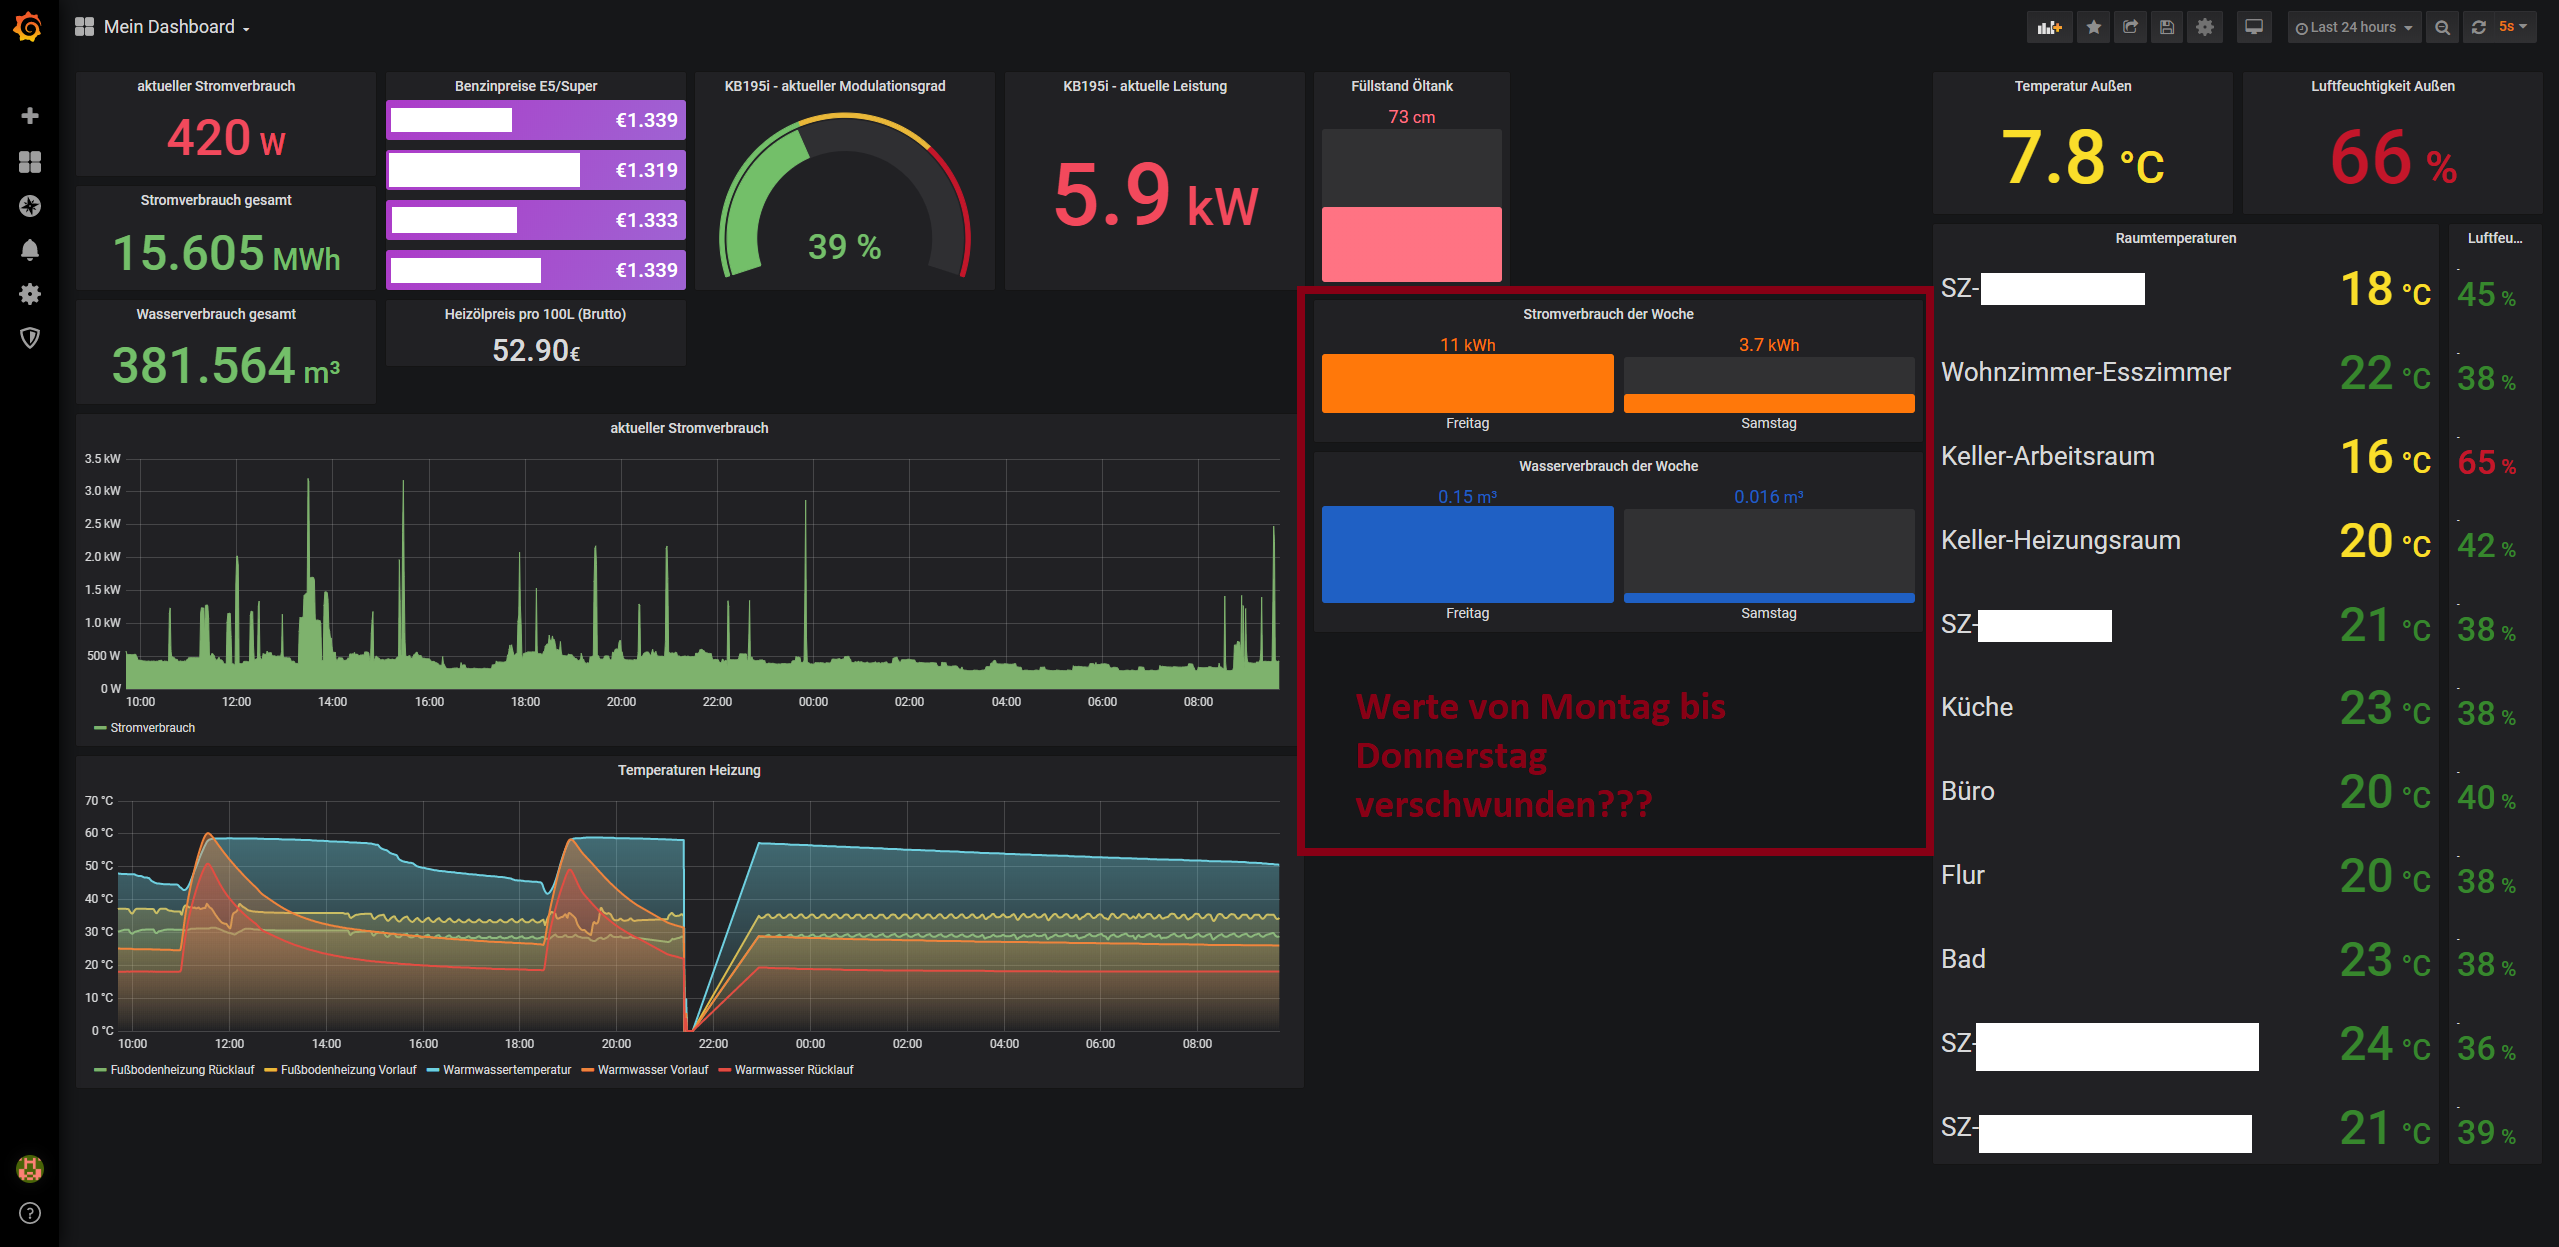
Task: Save the dashboard with disk icon
Action: point(2167,27)
